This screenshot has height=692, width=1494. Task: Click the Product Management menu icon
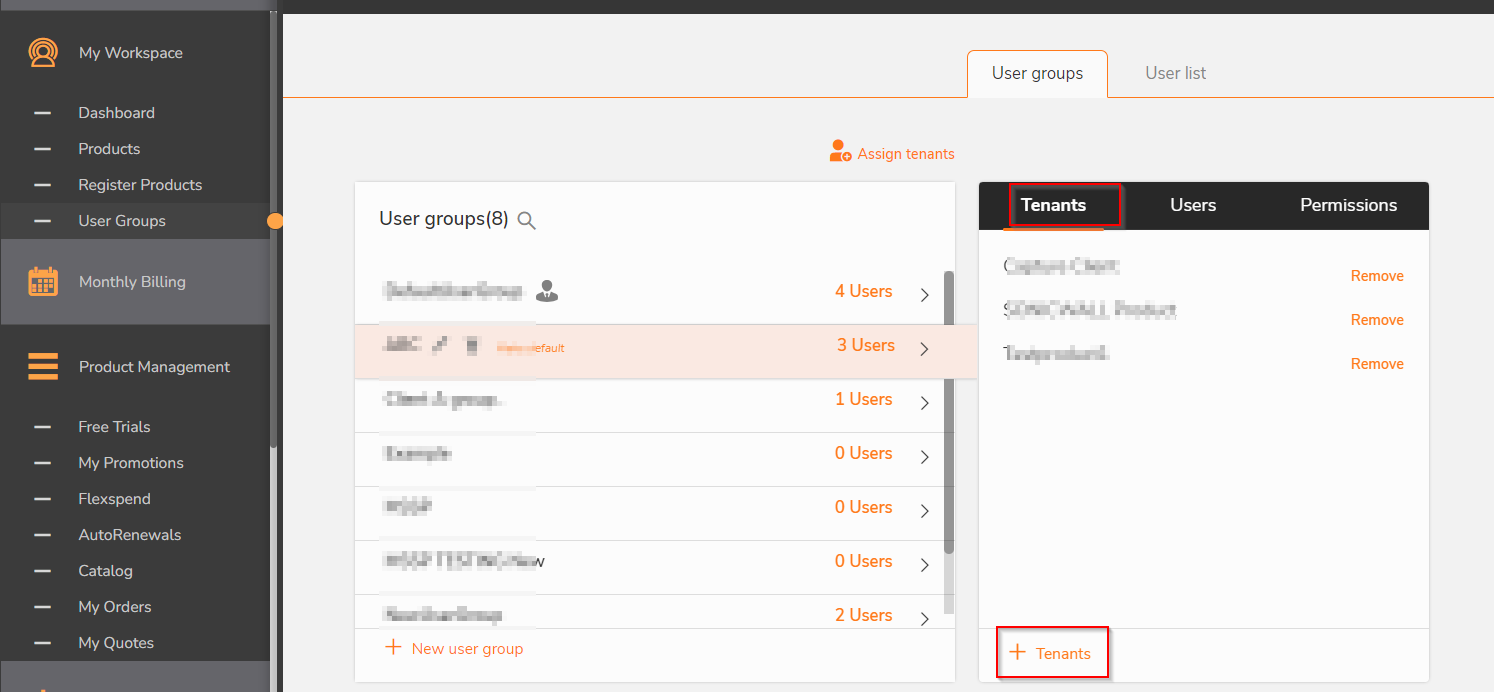pyautogui.click(x=43, y=367)
